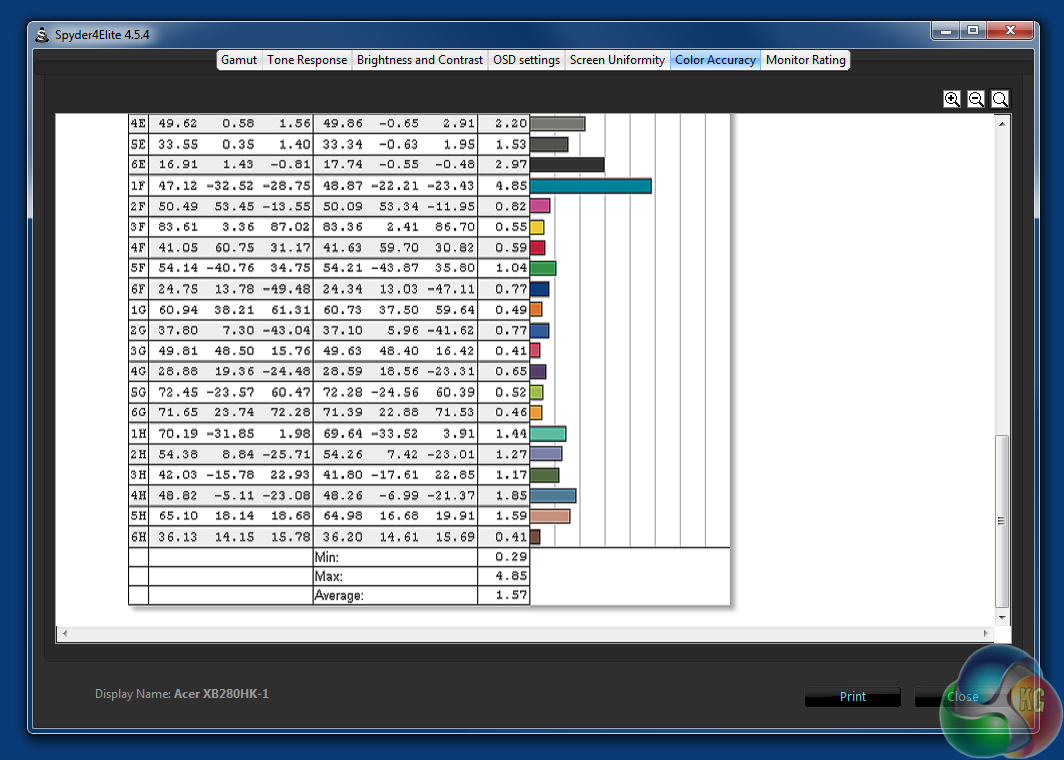Click the yellow bar for patch 3F
The image size is (1064, 760).
537,227
